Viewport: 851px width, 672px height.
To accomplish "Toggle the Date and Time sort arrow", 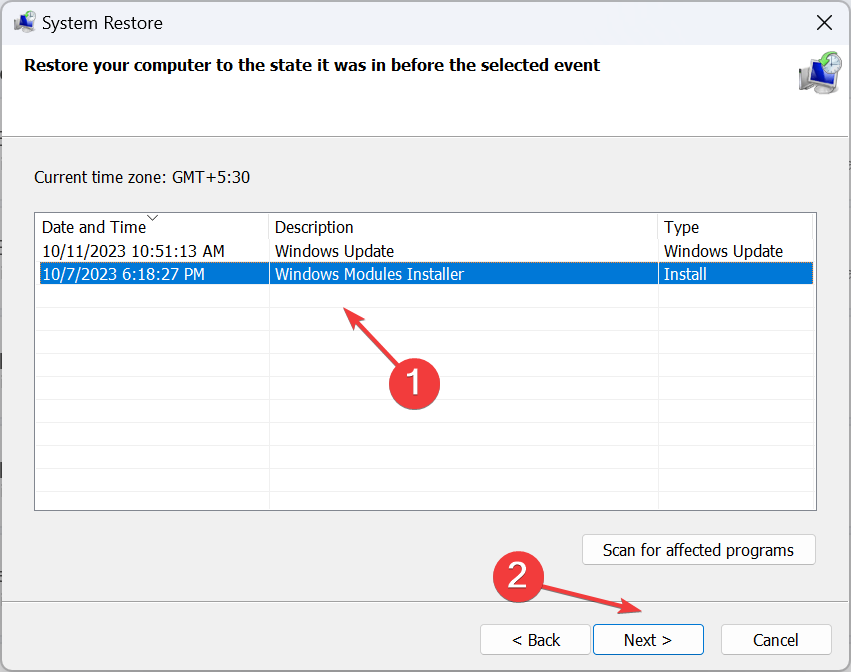I will pyautogui.click(x=153, y=218).
